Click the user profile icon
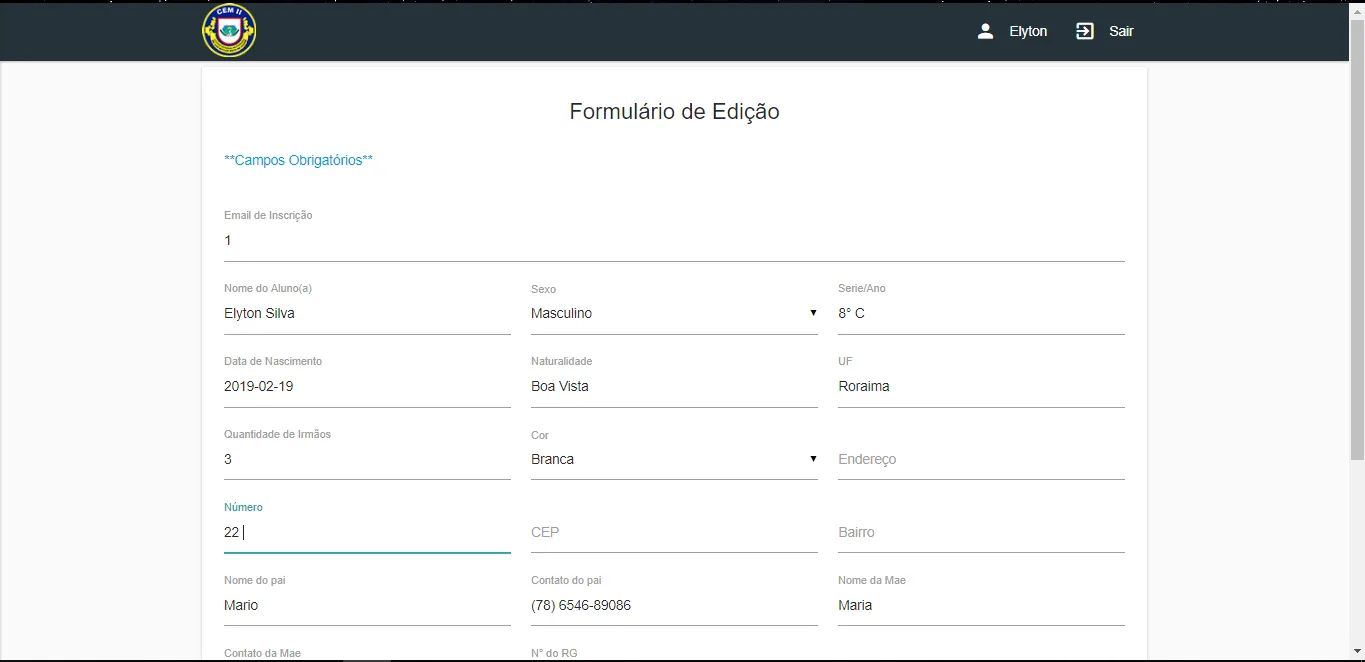Viewport: 1365px width, 662px height. click(985, 31)
